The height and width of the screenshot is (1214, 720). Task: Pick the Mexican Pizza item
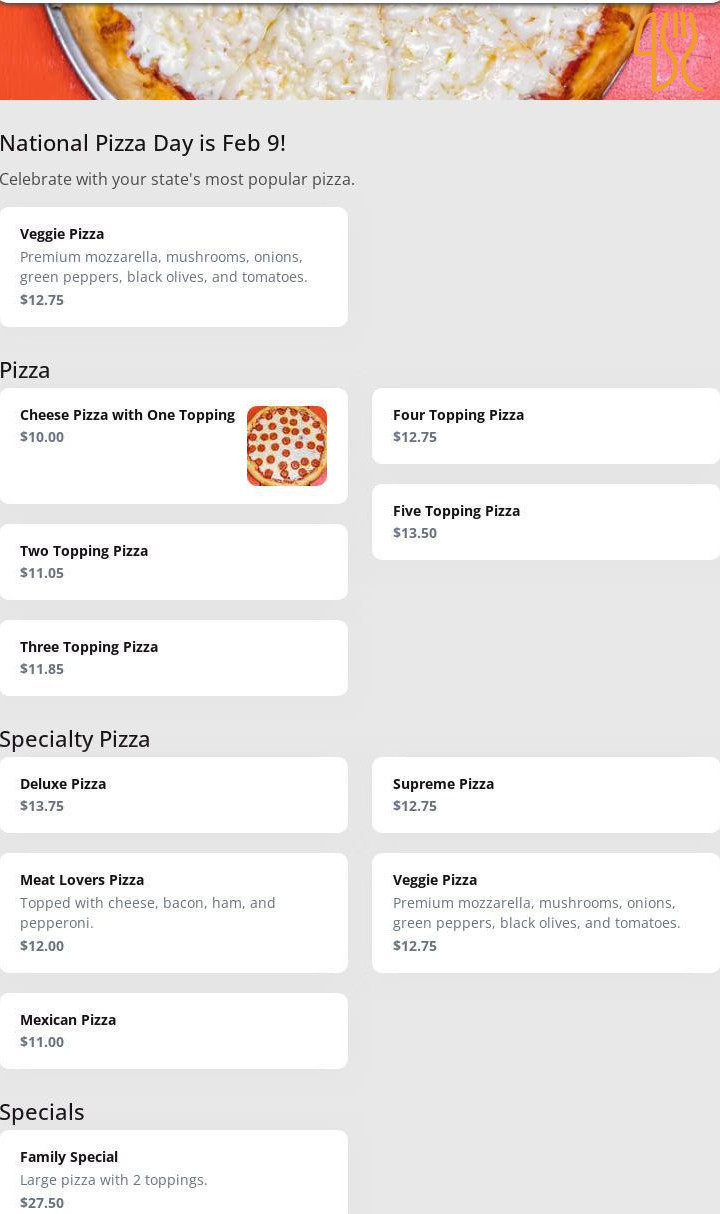pos(173,1031)
